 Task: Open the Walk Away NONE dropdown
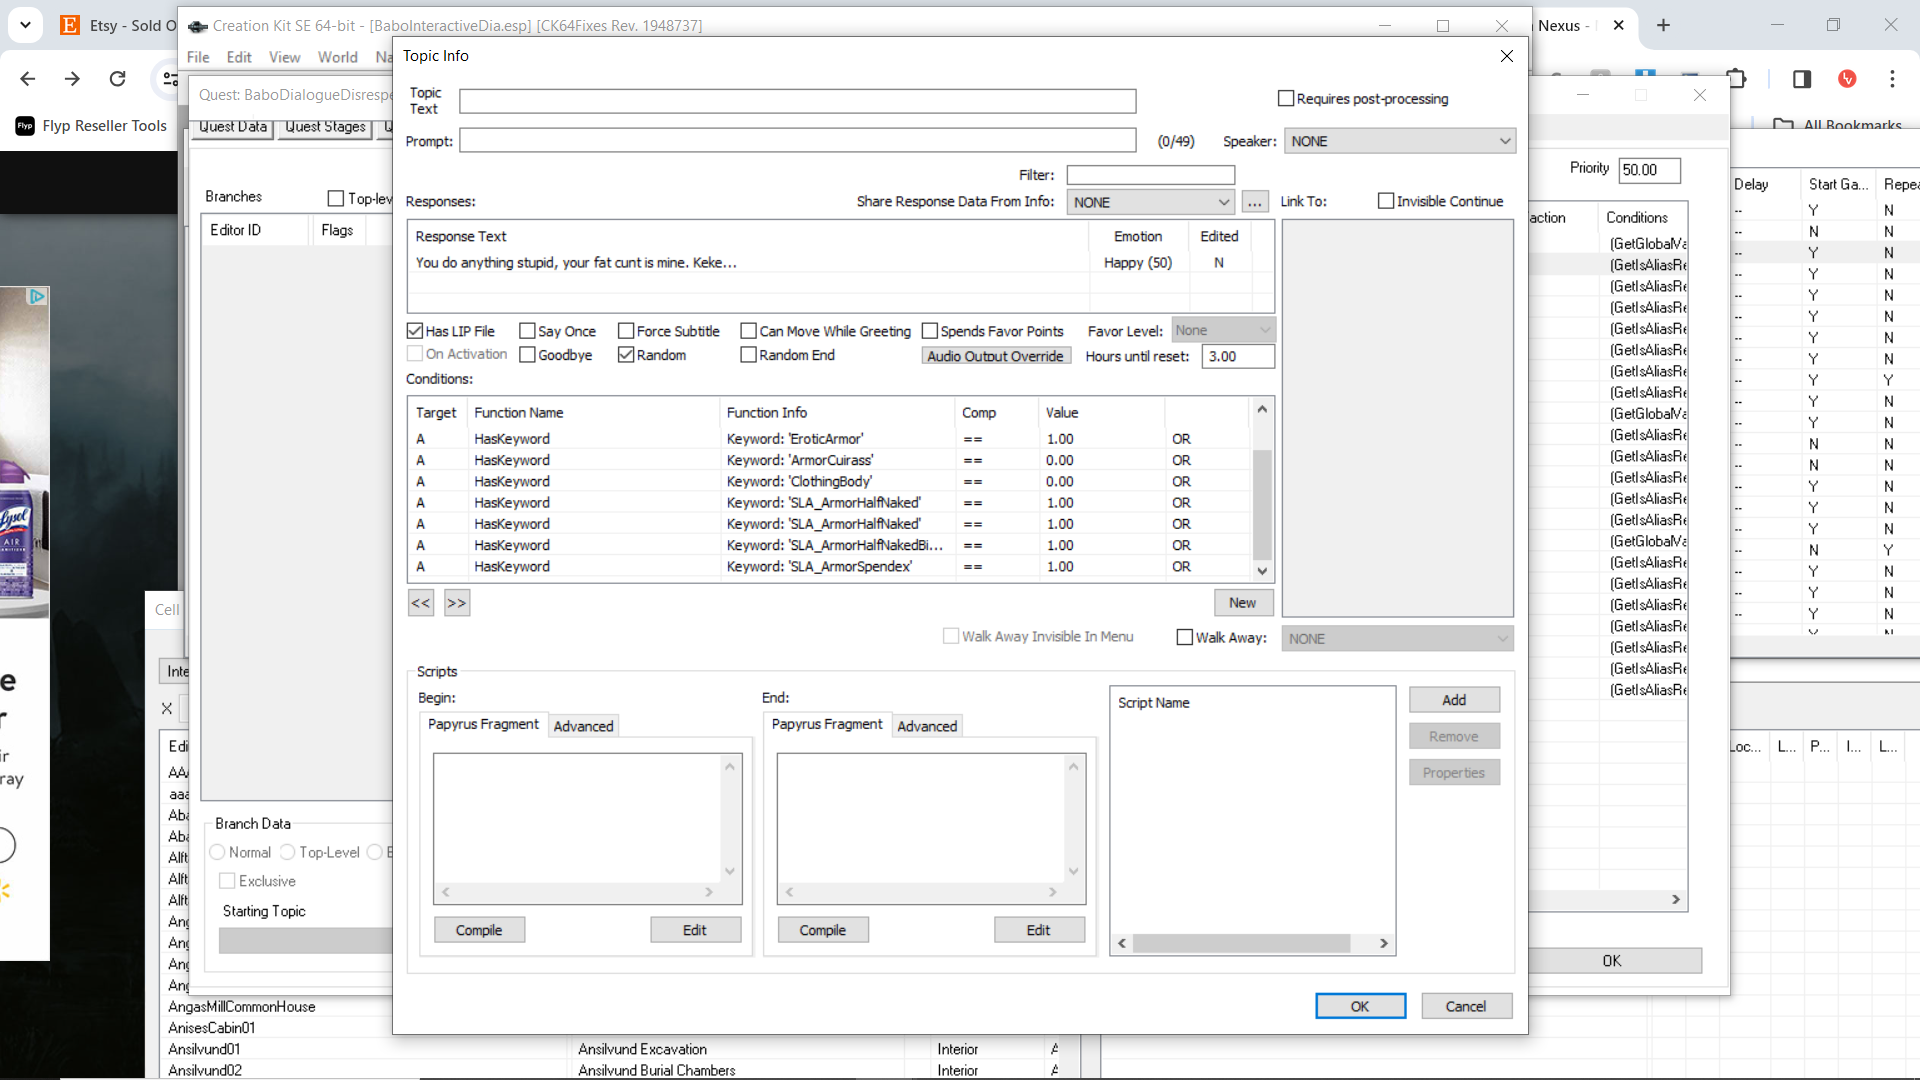(x=1398, y=638)
